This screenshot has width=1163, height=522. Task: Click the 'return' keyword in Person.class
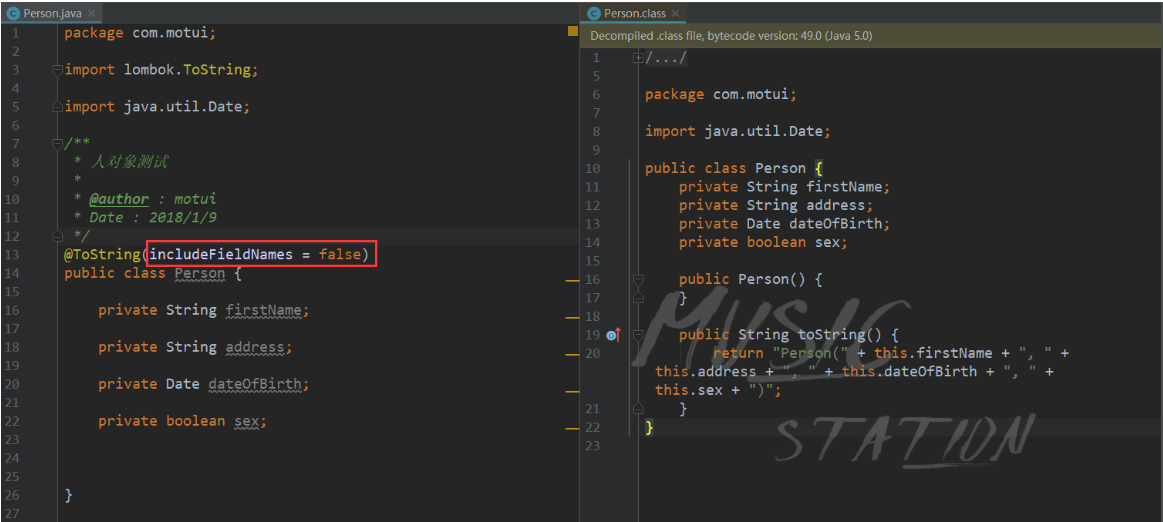click(738, 354)
